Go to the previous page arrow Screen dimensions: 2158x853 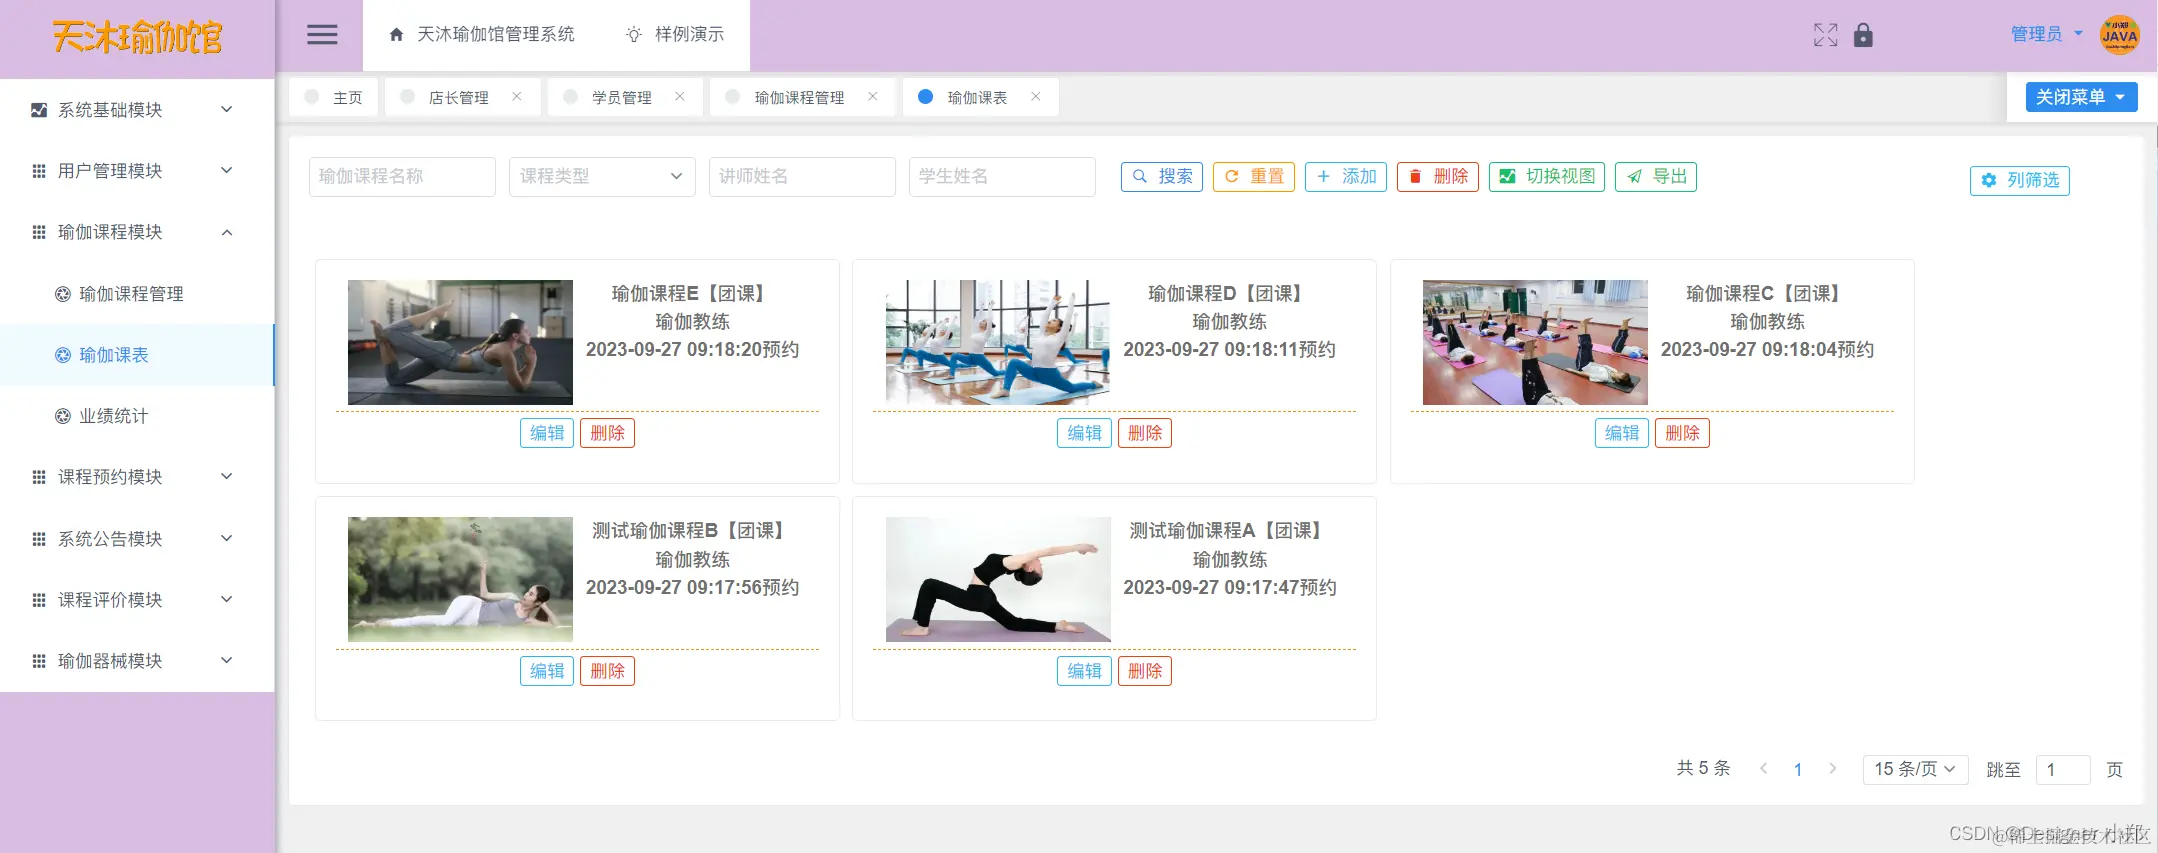[x=1764, y=769]
